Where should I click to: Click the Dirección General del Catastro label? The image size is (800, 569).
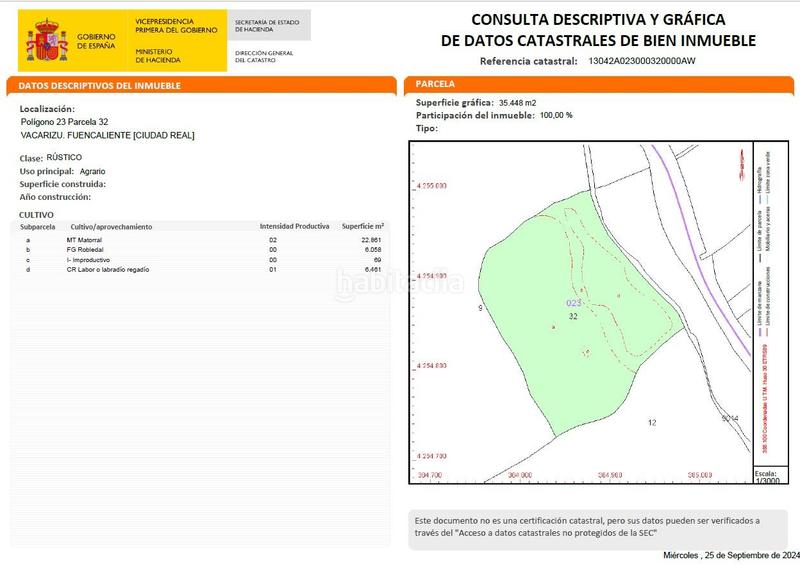pos(264,55)
